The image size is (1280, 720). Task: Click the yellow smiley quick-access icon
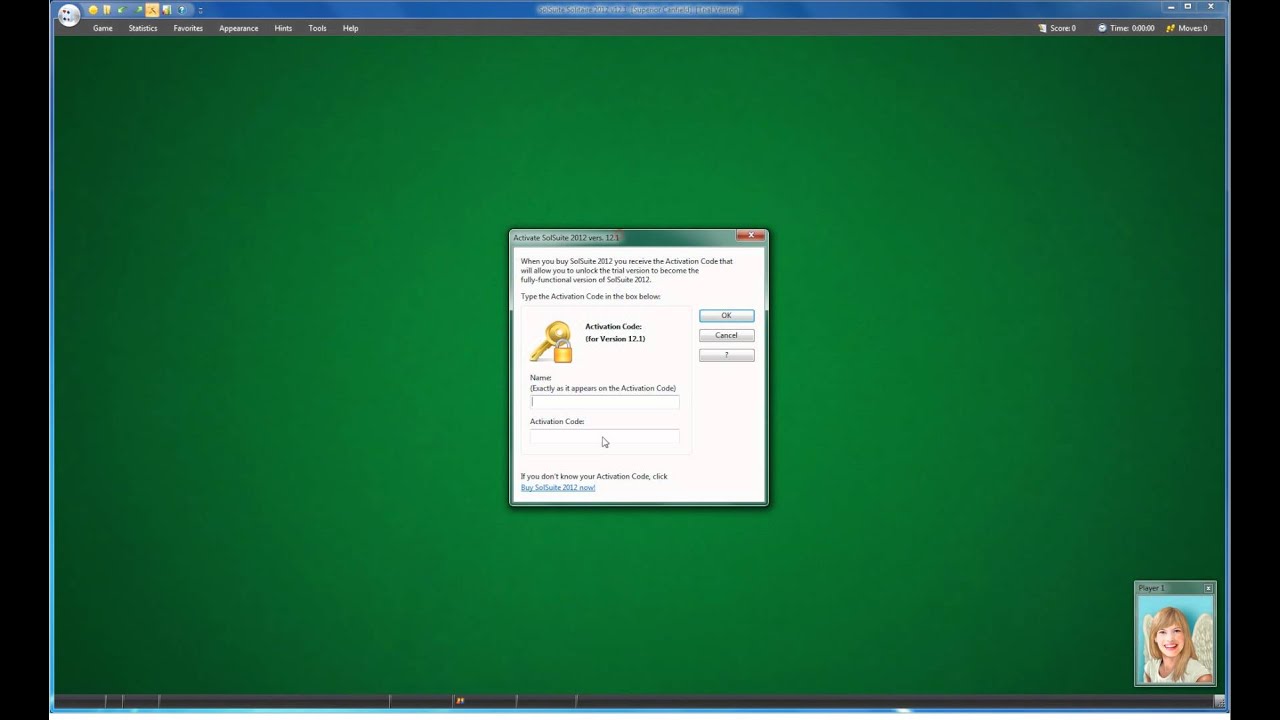pyautogui.click(x=93, y=10)
